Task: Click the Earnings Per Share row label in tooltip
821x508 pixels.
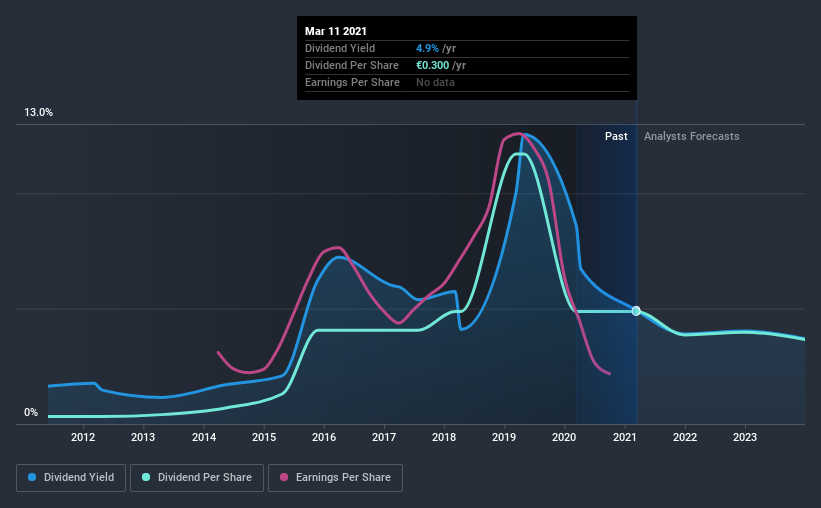Action: click(x=352, y=82)
